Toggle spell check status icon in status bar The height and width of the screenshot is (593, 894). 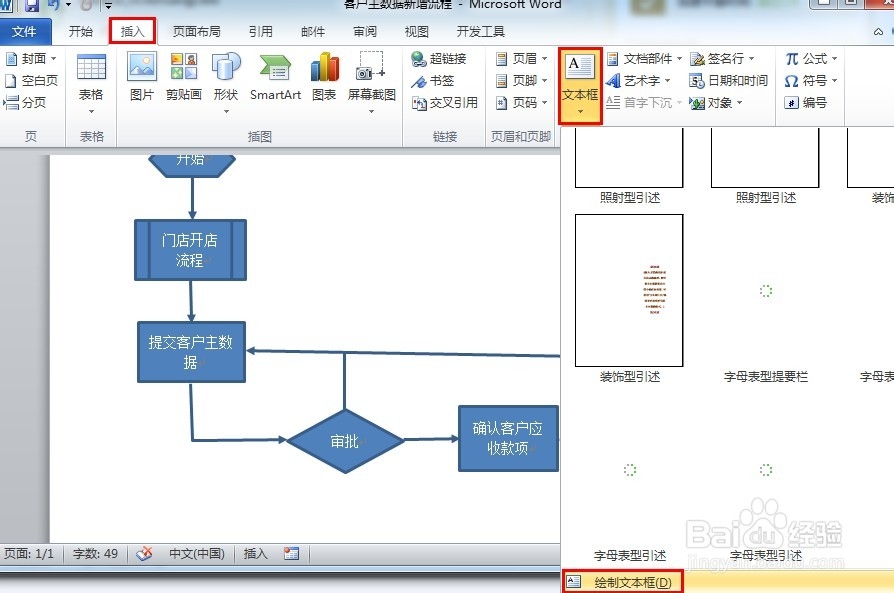click(143, 553)
